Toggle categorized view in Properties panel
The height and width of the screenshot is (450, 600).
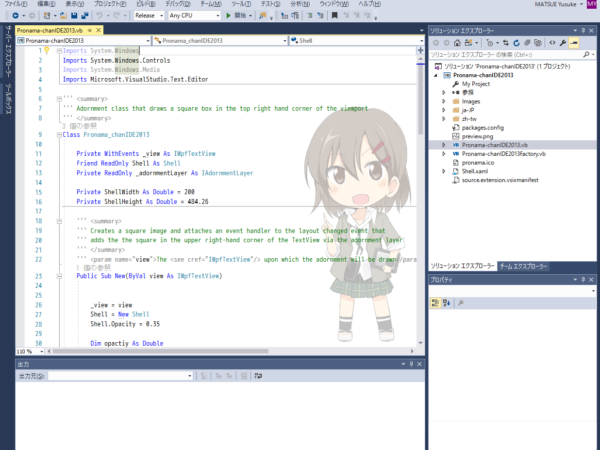click(435, 303)
